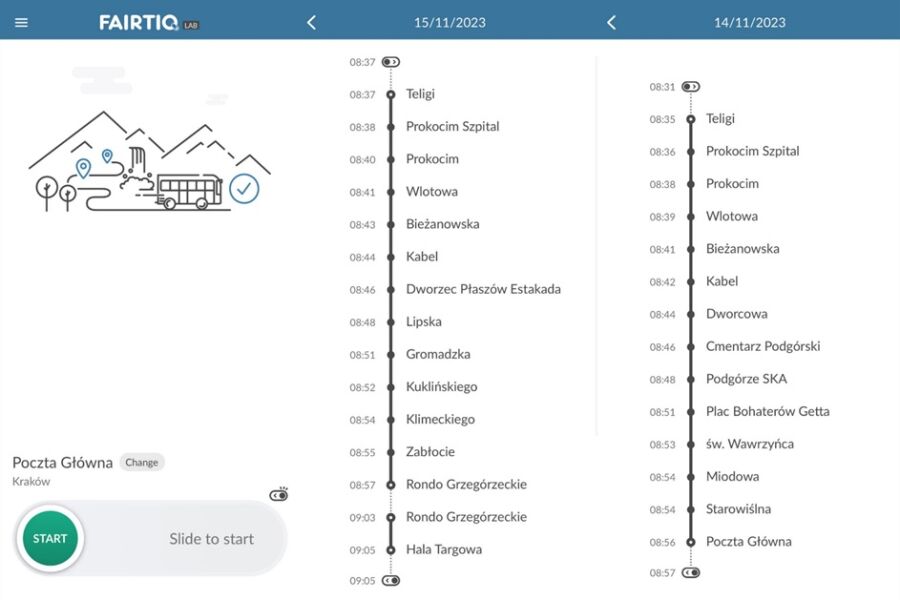This screenshot has height=600, width=900.
Task: Click the 08:31 trip start toggle icon
Action: coord(691,87)
